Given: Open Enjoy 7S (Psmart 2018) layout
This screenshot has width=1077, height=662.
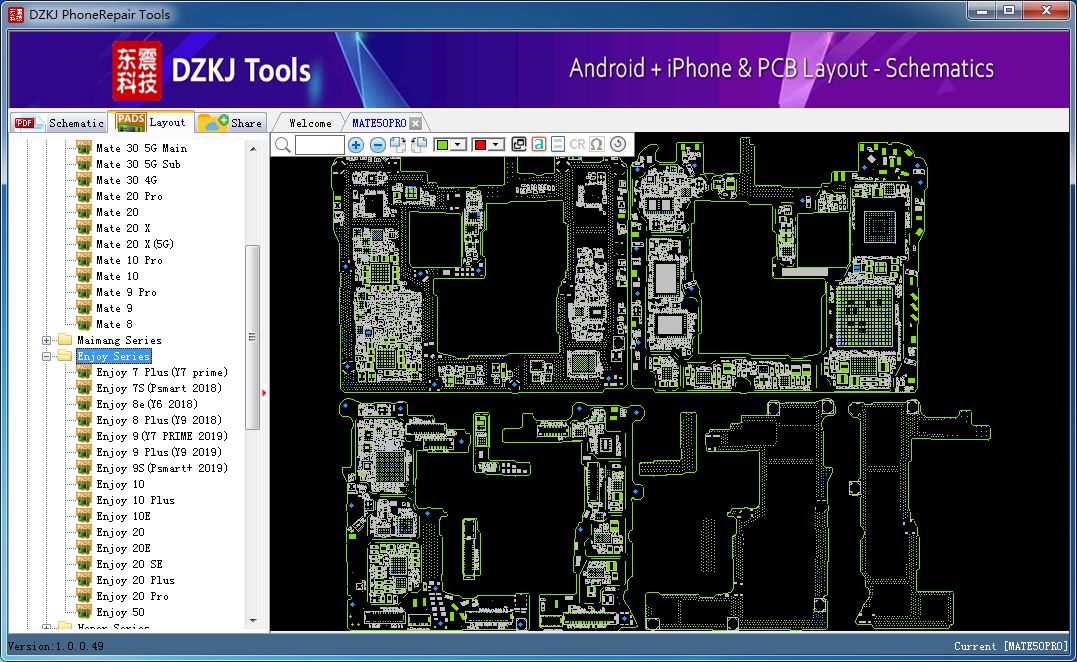Looking at the screenshot, I should pyautogui.click(x=159, y=389).
